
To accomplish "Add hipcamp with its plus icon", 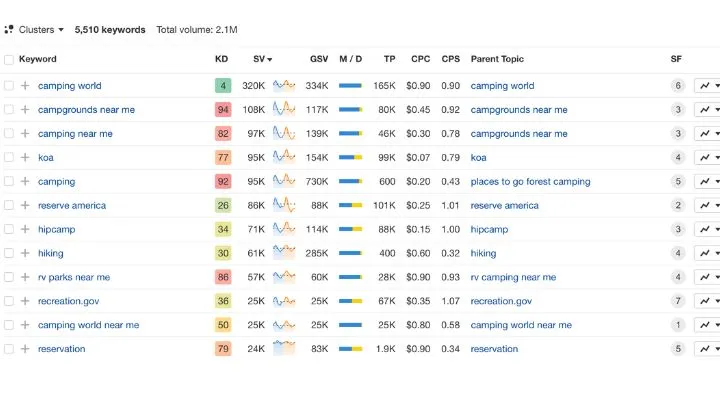I will tap(25, 229).
